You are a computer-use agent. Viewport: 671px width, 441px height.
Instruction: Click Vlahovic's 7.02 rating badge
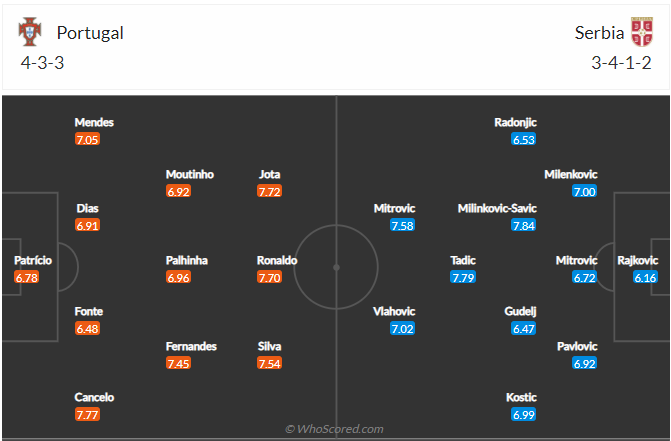(403, 328)
